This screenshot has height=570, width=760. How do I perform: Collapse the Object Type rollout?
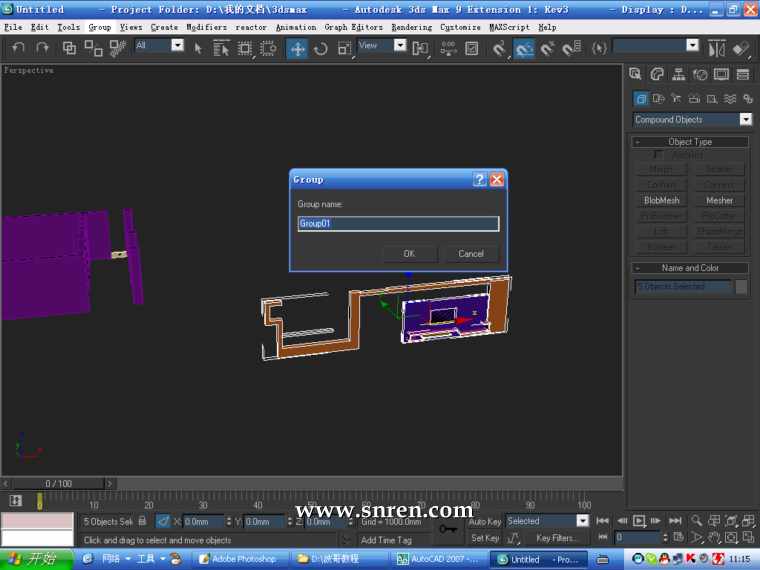pyautogui.click(x=690, y=142)
